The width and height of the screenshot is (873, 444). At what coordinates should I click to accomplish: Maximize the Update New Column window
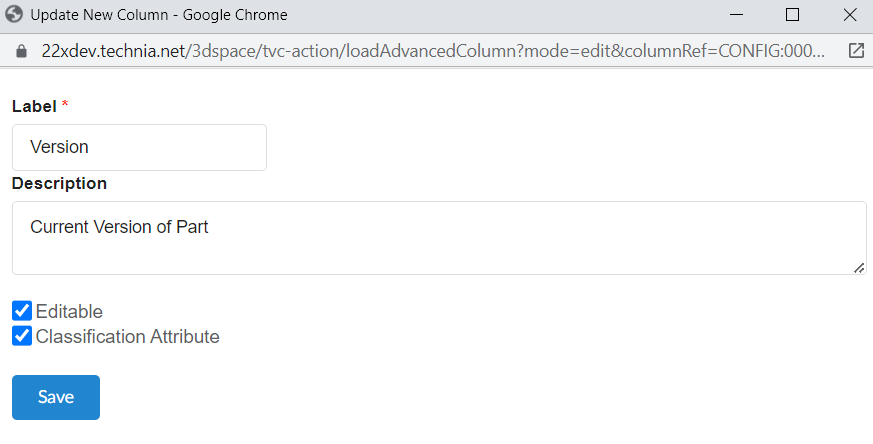click(x=792, y=15)
